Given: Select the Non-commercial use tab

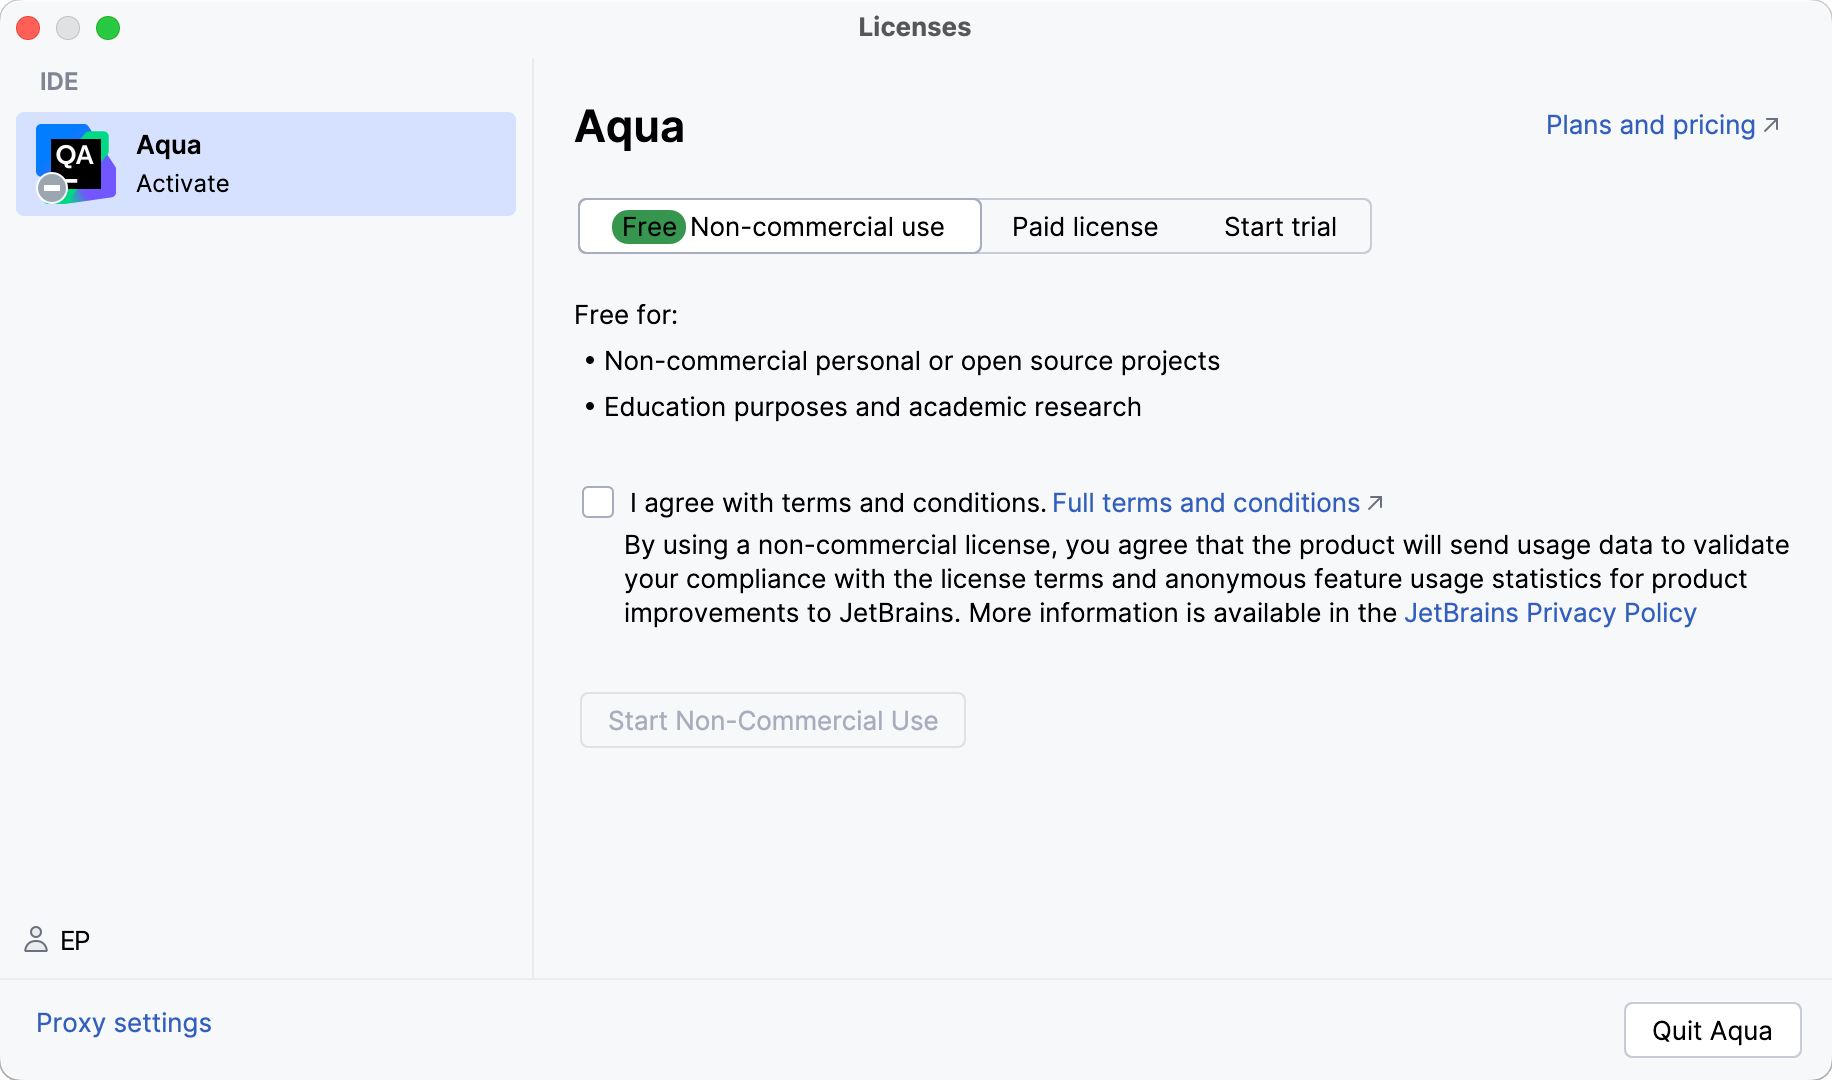Looking at the screenshot, I should (780, 226).
